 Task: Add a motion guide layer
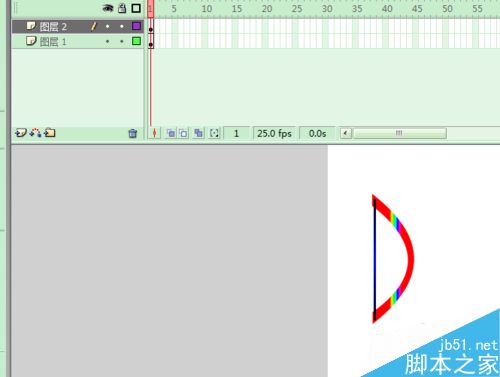(x=35, y=133)
